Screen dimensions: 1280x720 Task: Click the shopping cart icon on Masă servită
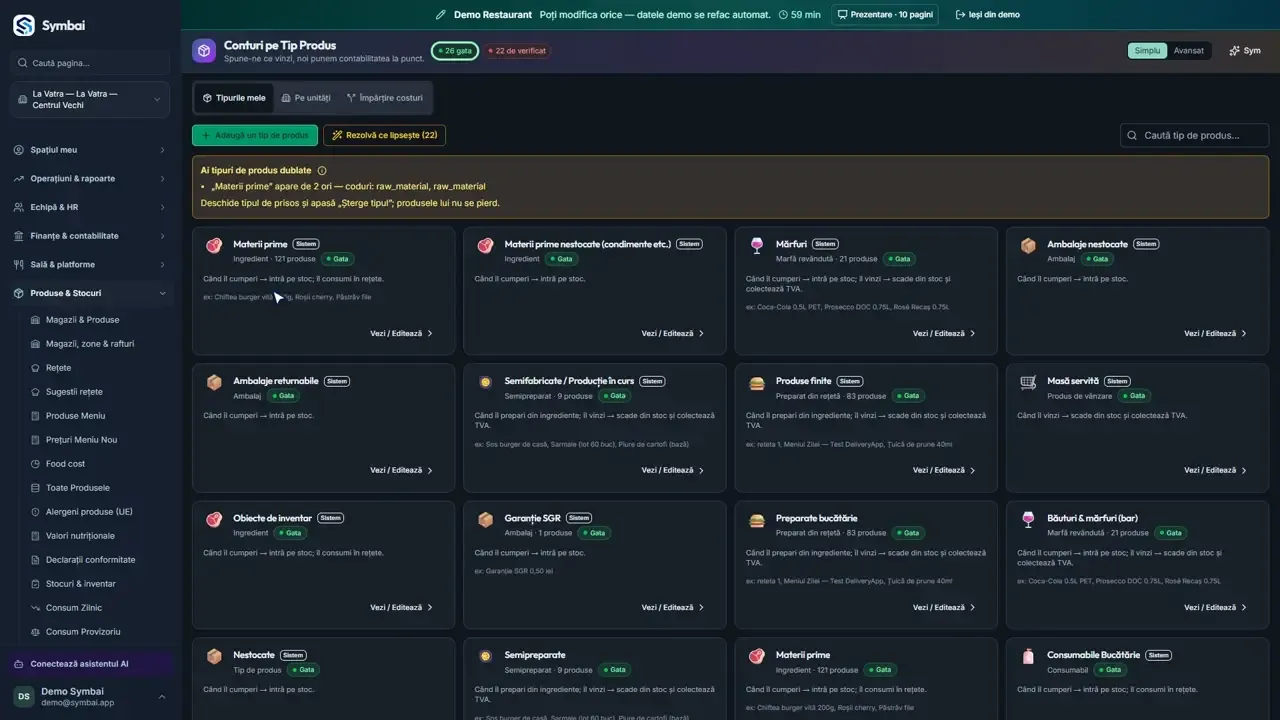point(1028,382)
